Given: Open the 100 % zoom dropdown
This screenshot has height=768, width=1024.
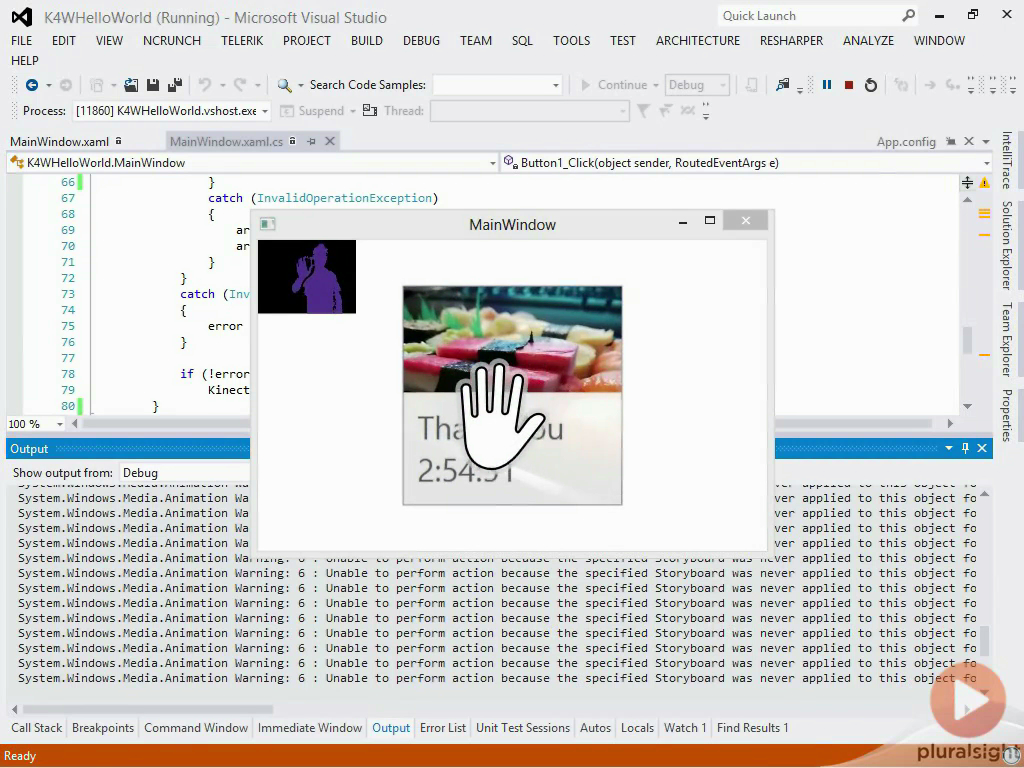Looking at the screenshot, I should click(59, 424).
